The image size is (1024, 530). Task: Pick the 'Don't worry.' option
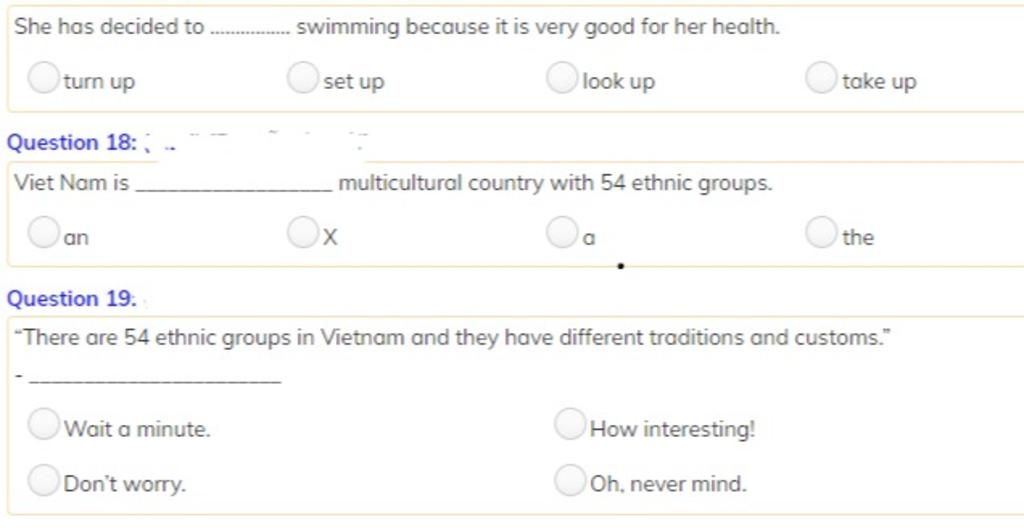tap(43, 480)
